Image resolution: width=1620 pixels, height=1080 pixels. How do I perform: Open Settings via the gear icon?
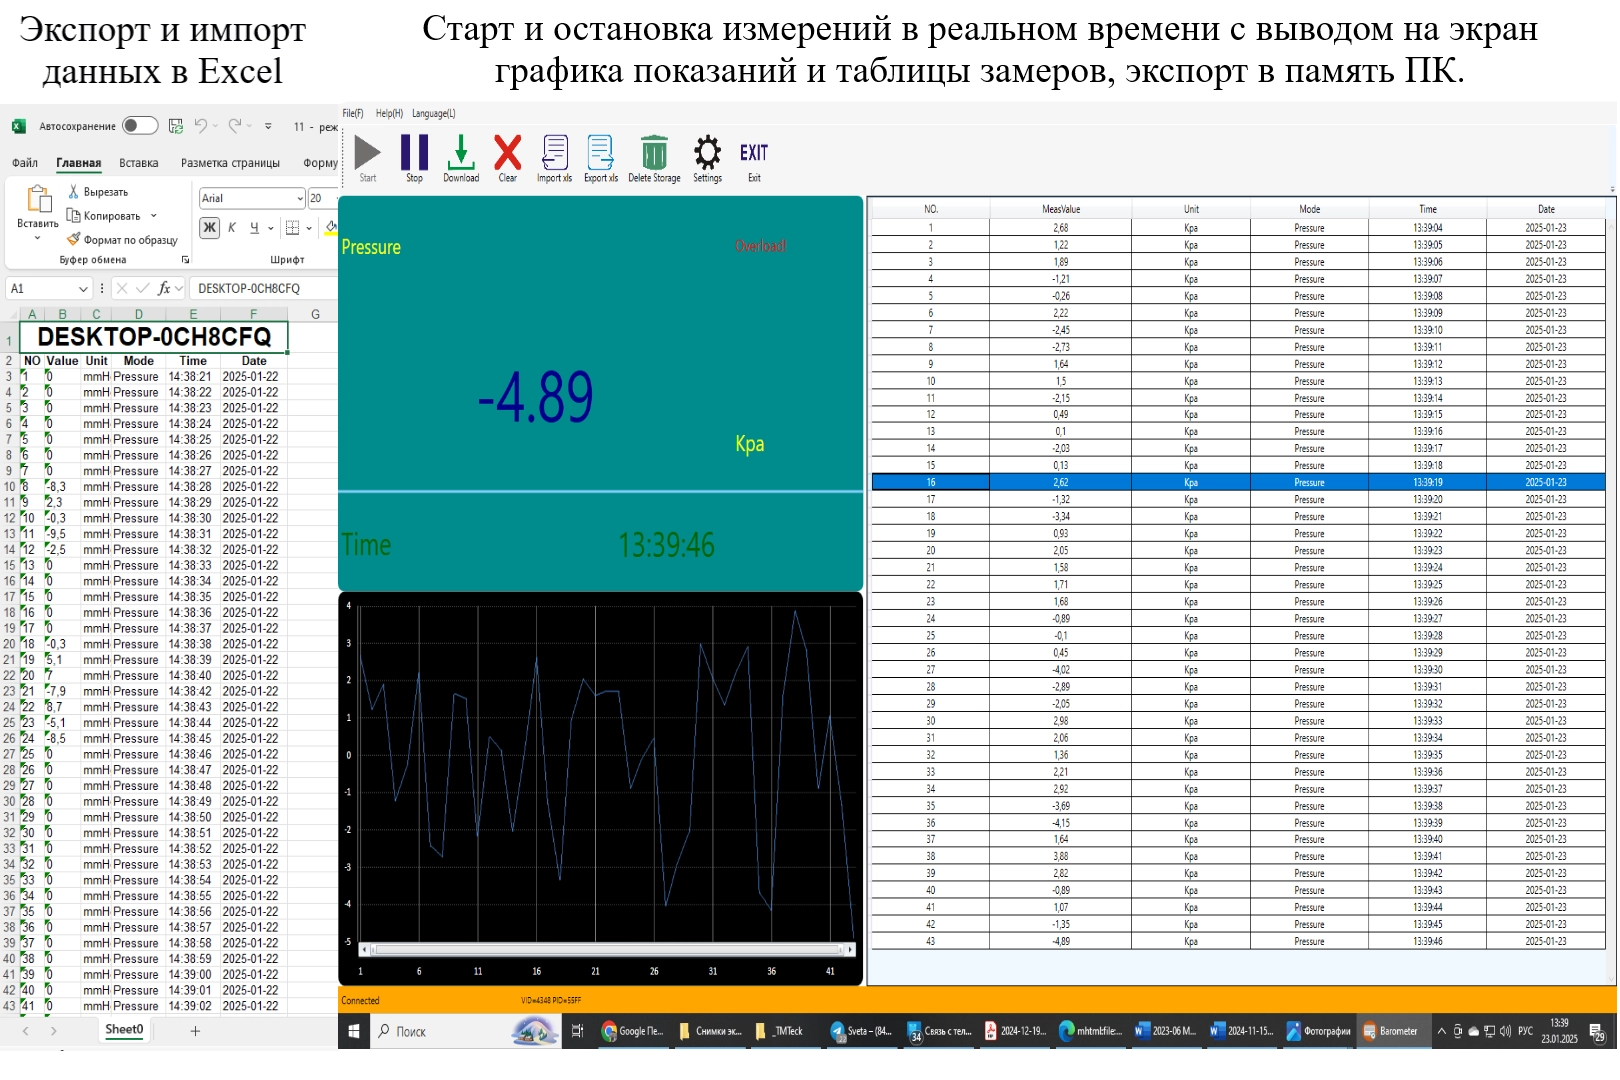707,154
